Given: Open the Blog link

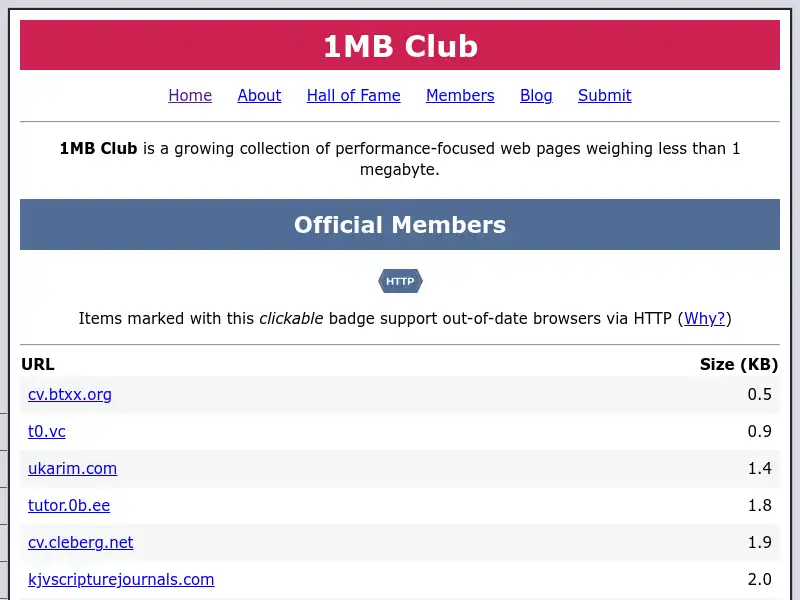Looking at the screenshot, I should [536, 95].
